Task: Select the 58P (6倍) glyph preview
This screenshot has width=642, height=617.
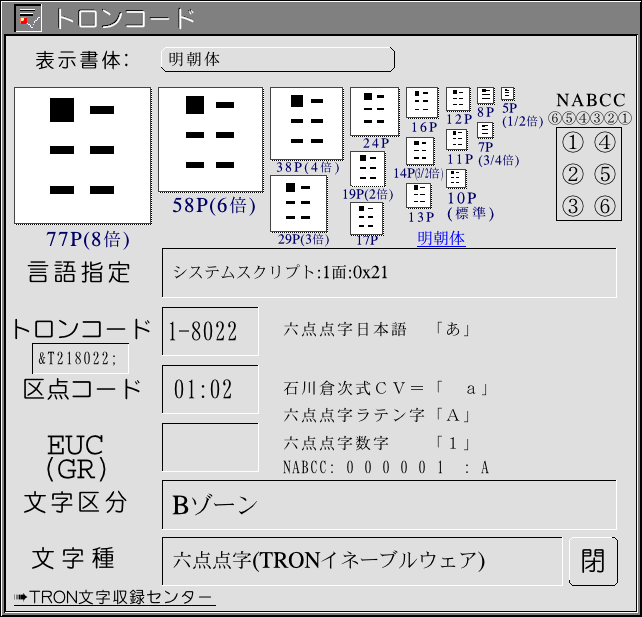Action: (x=210, y=139)
